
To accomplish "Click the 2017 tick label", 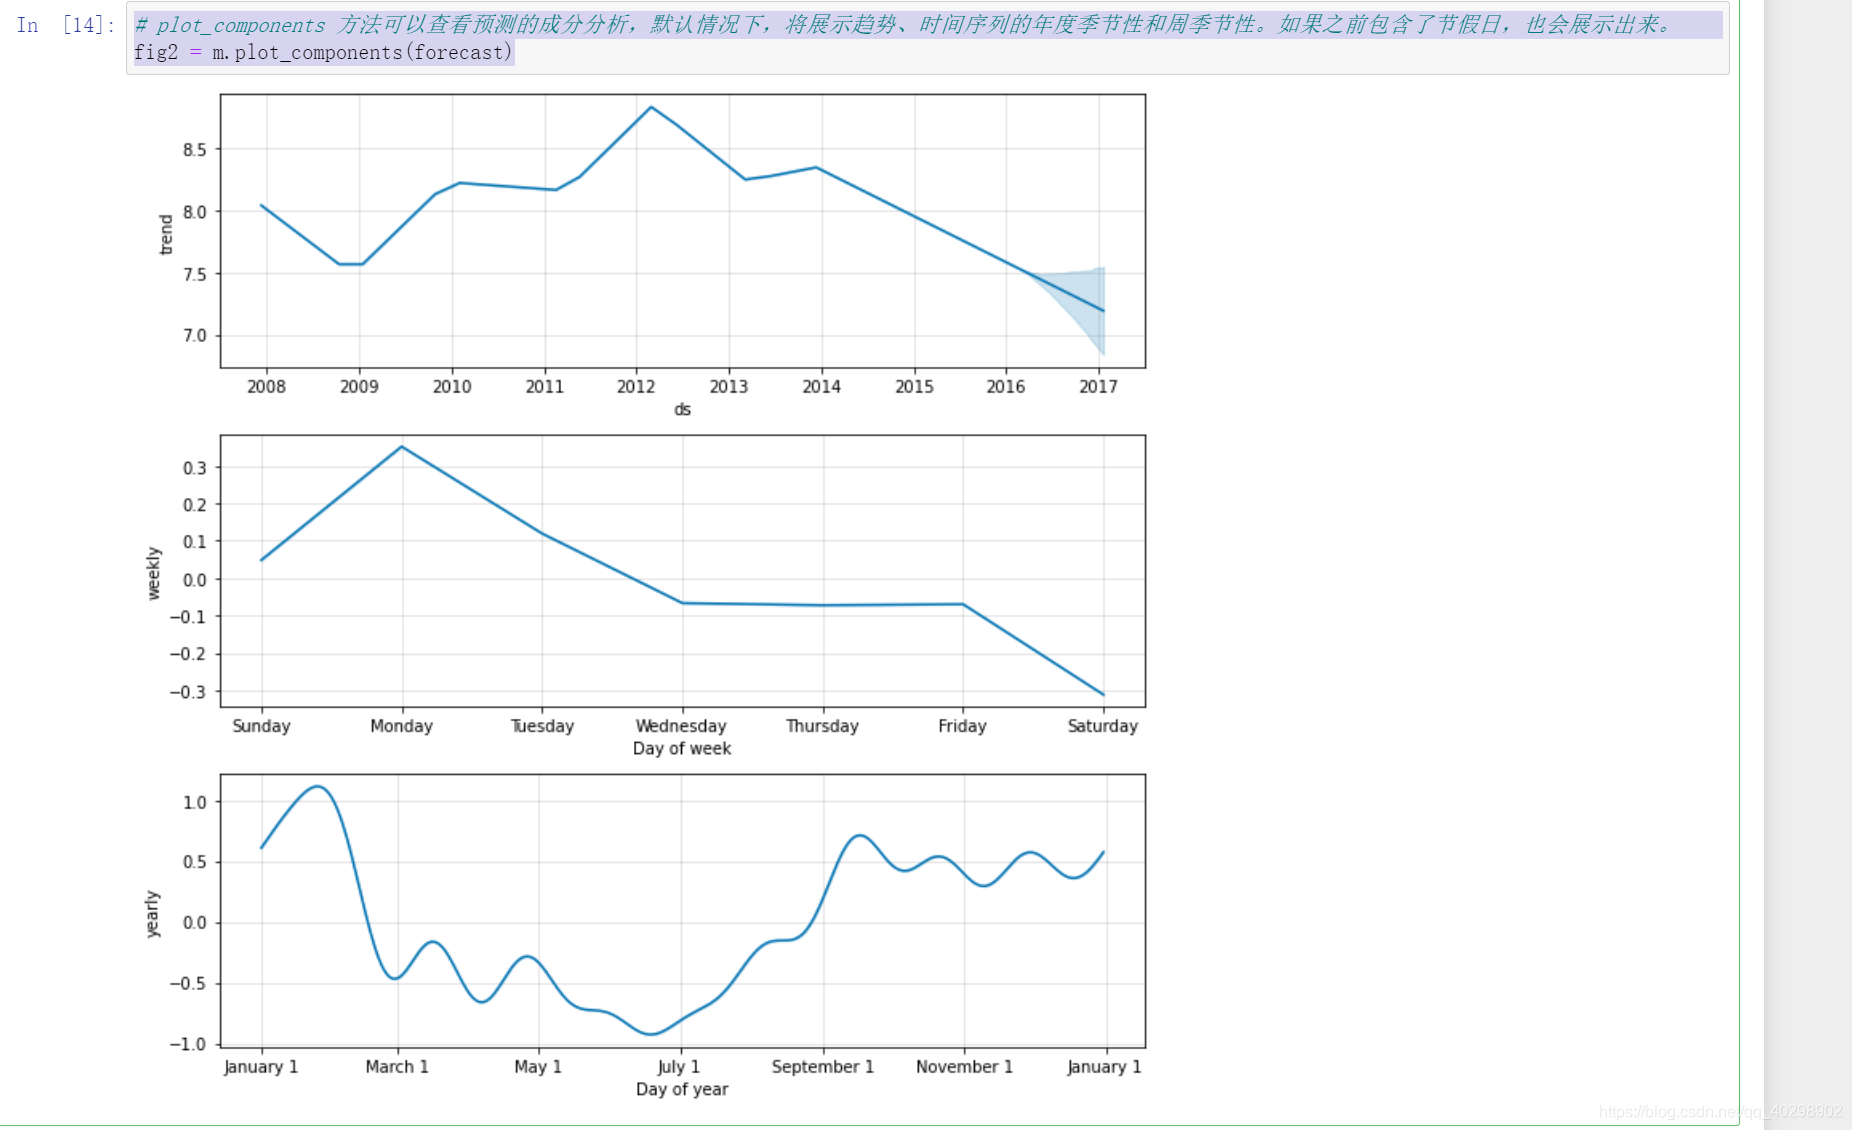I will pyautogui.click(x=1098, y=386).
